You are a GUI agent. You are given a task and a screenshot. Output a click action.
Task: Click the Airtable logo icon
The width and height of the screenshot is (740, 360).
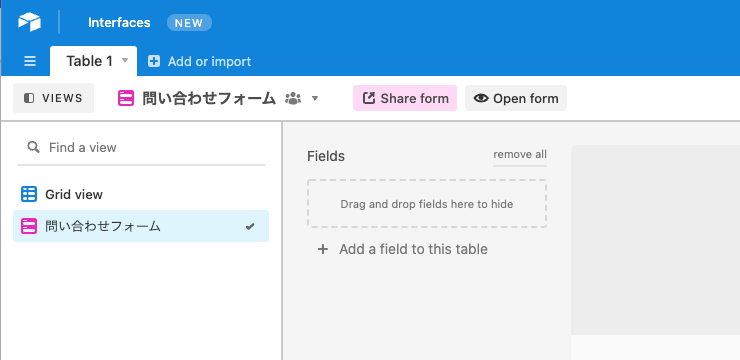[x=29, y=22]
